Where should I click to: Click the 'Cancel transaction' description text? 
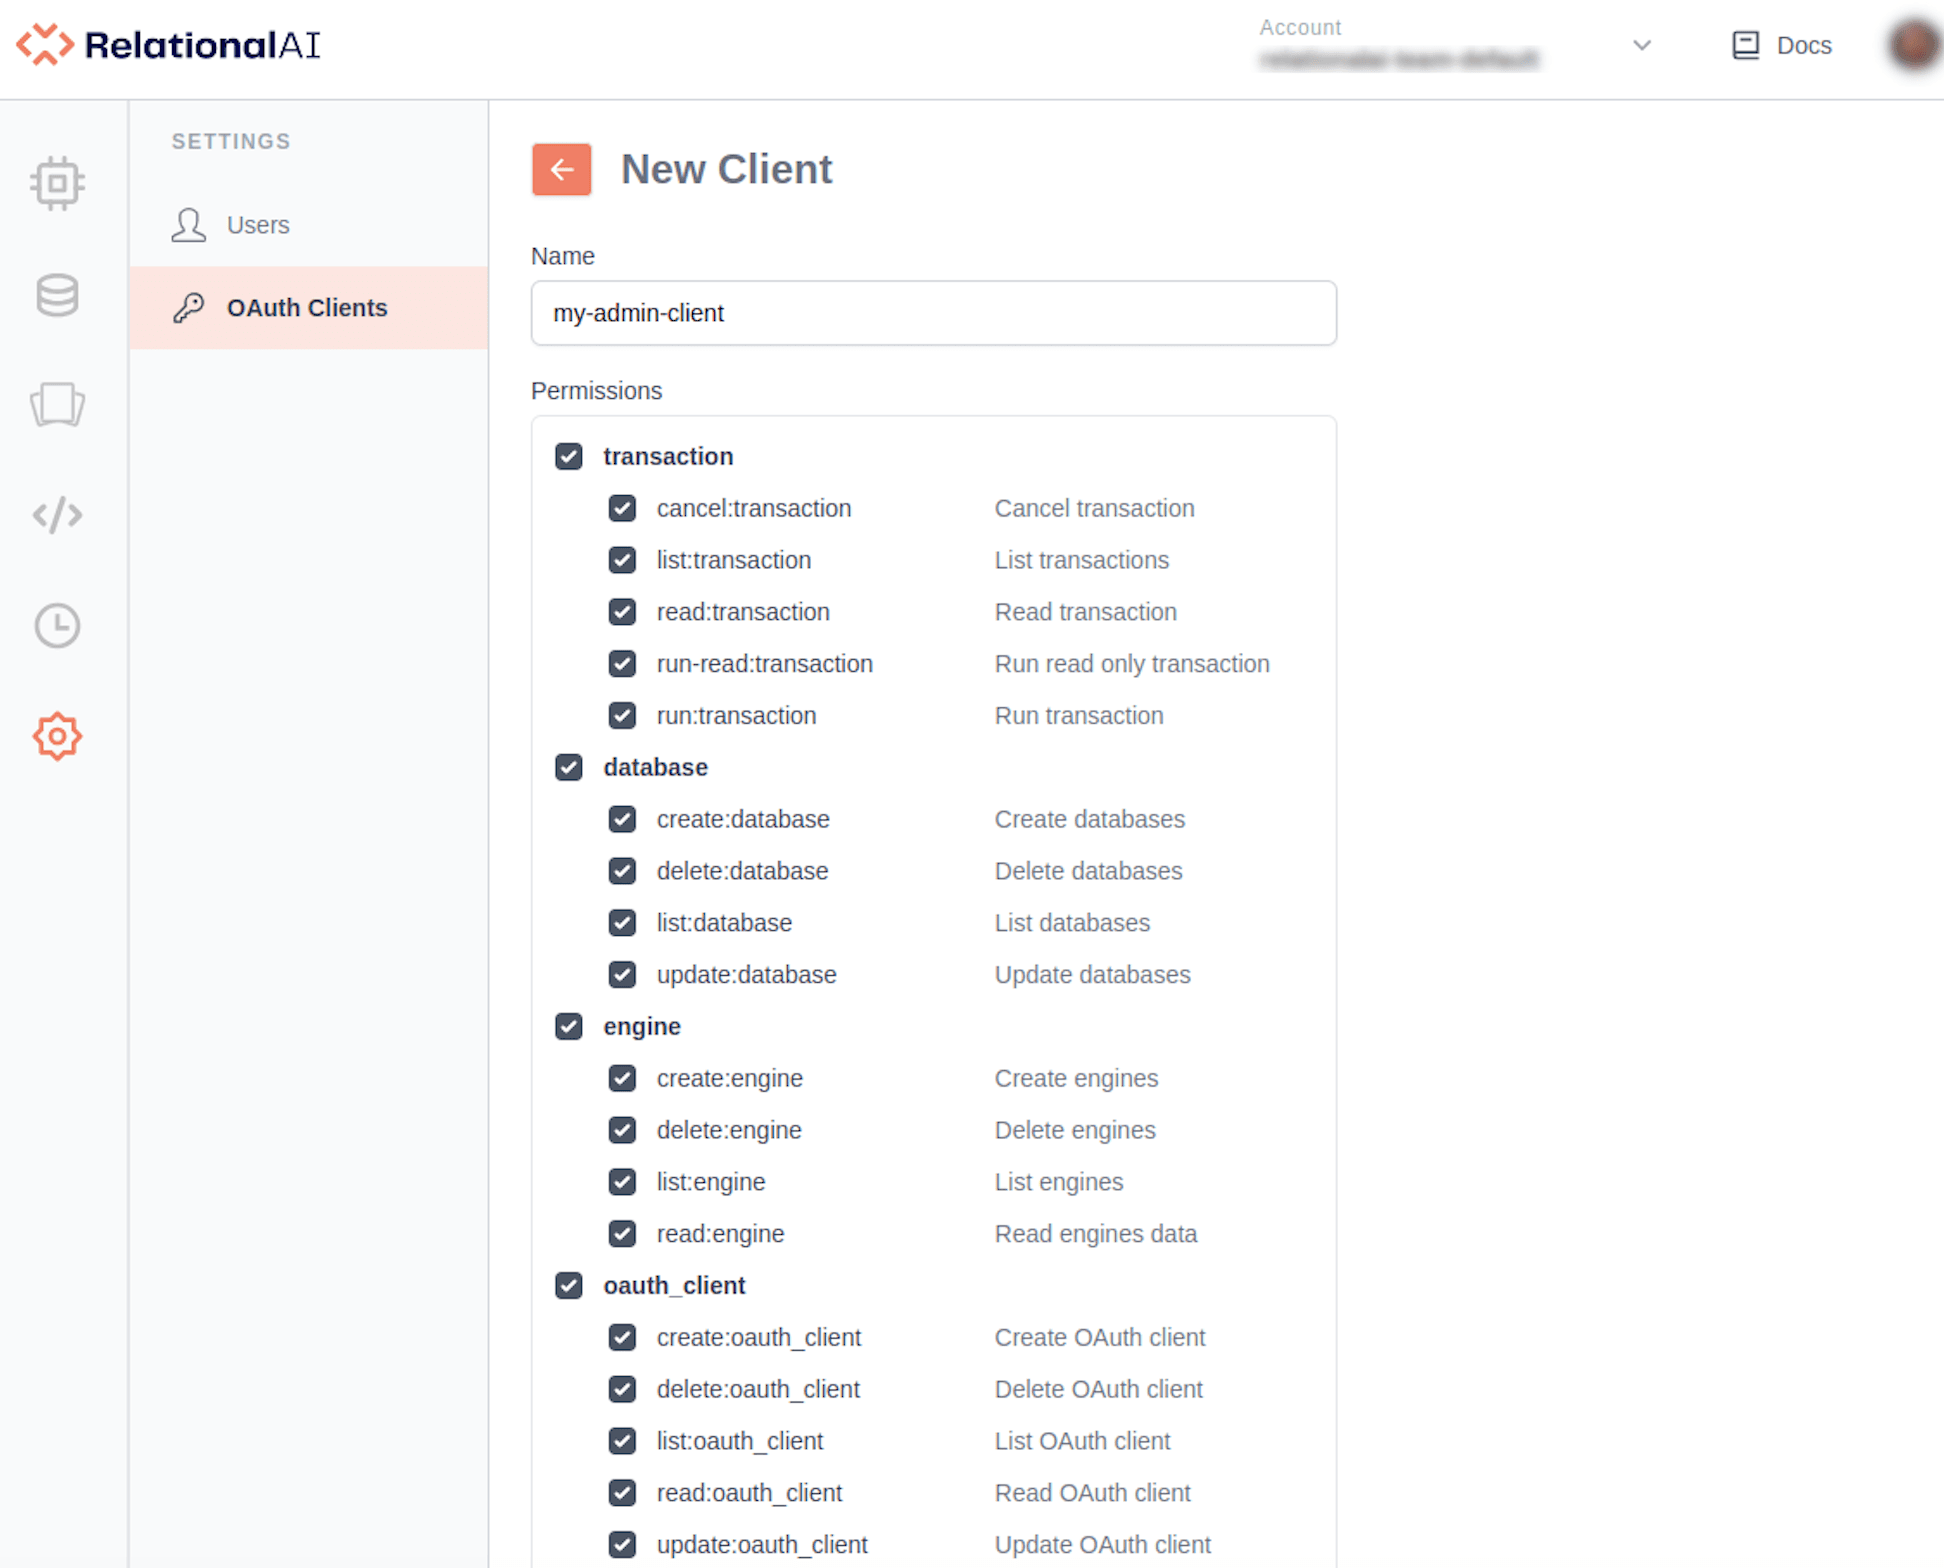coord(1094,508)
